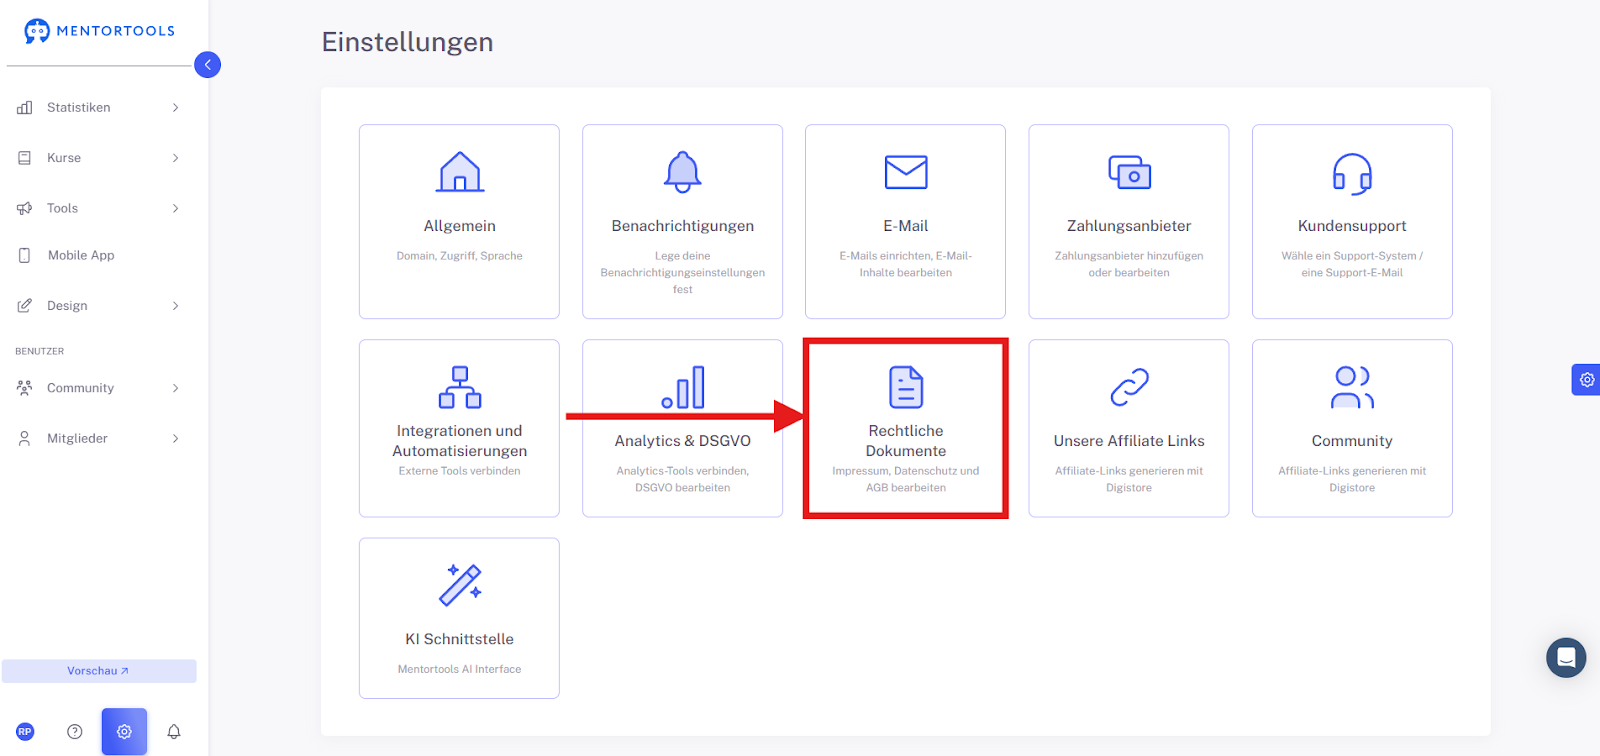Click the Integrationen und Automatisierungen title

pos(460,441)
